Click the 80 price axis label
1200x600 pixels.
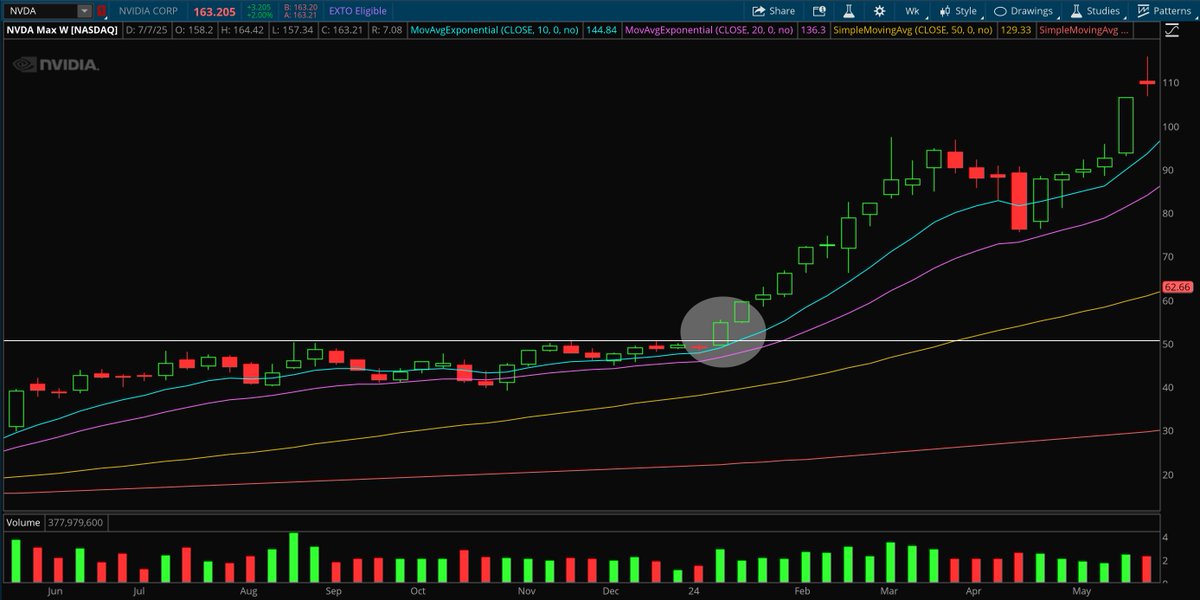(x=1168, y=214)
